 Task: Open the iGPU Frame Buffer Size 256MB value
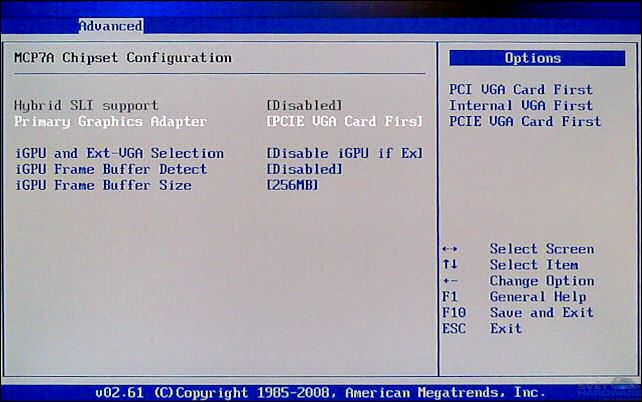[x=293, y=185]
